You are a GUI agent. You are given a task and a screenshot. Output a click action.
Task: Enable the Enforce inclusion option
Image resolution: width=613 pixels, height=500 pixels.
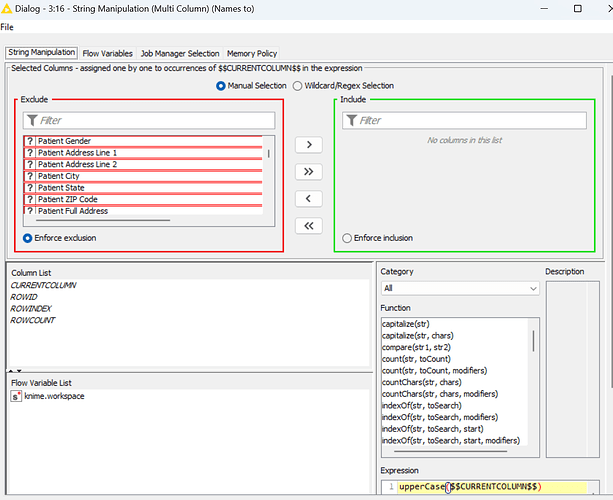pyautogui.click(x=348, y=238)
